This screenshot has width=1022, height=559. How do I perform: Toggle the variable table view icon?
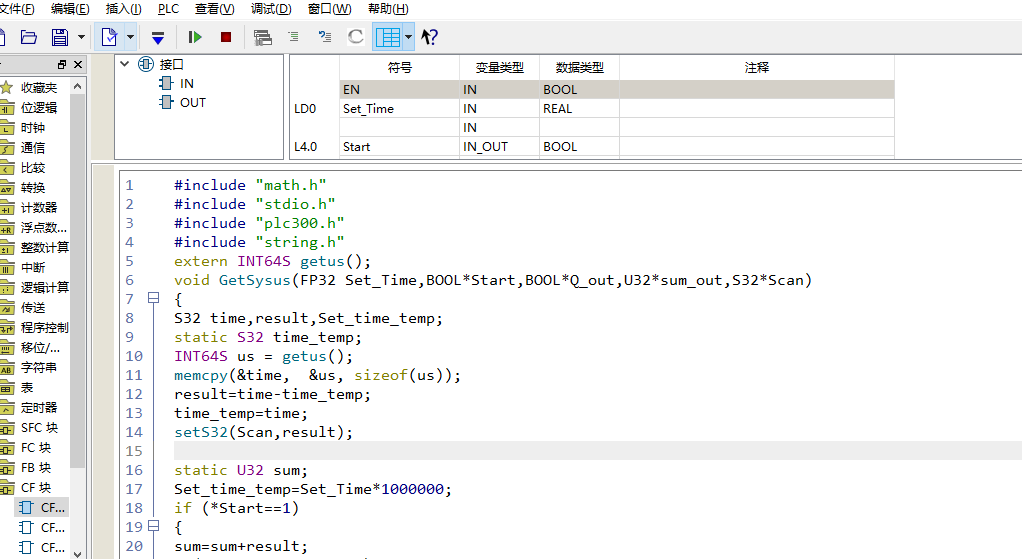pos(388,37)
